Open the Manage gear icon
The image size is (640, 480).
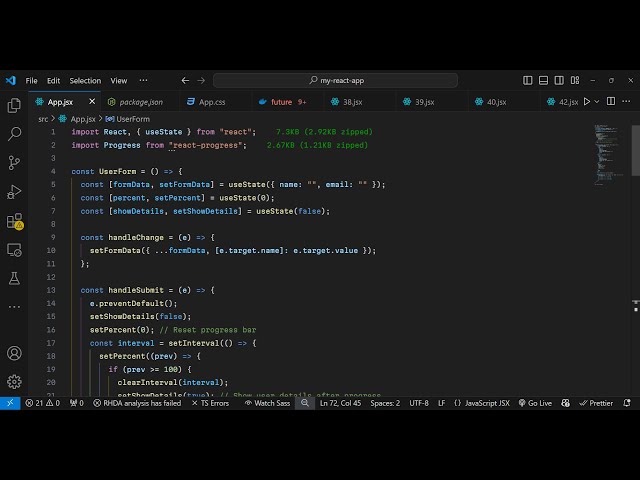tap(14, 381)
